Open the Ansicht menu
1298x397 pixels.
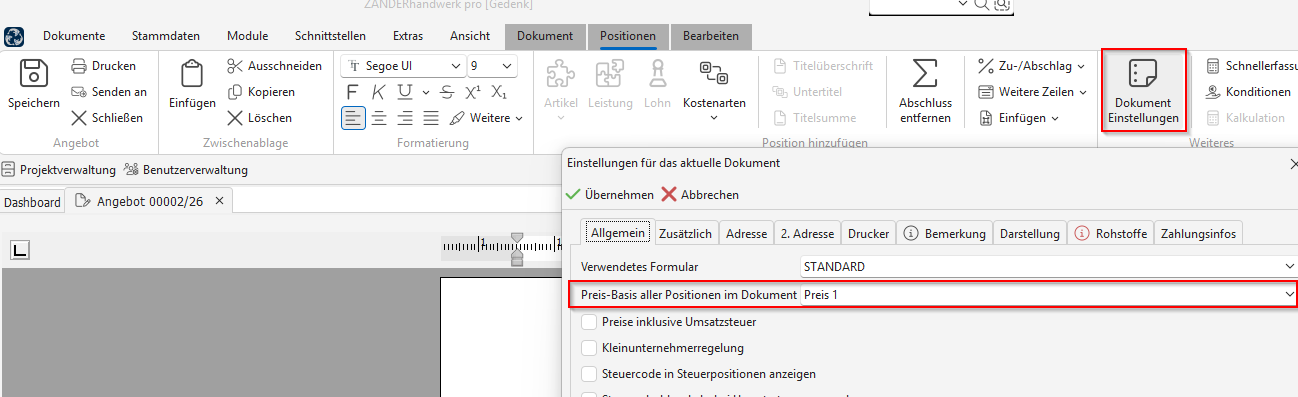[470, 36]
